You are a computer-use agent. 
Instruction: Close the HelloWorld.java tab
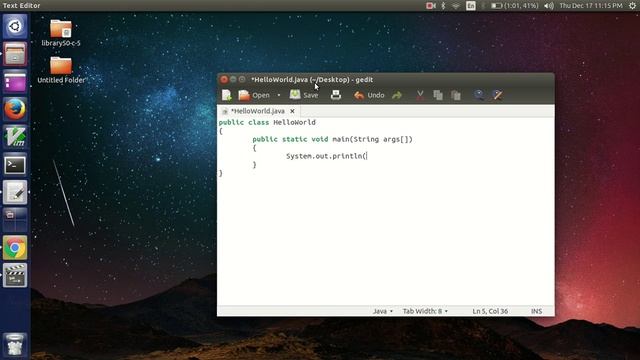click(292, 111)
